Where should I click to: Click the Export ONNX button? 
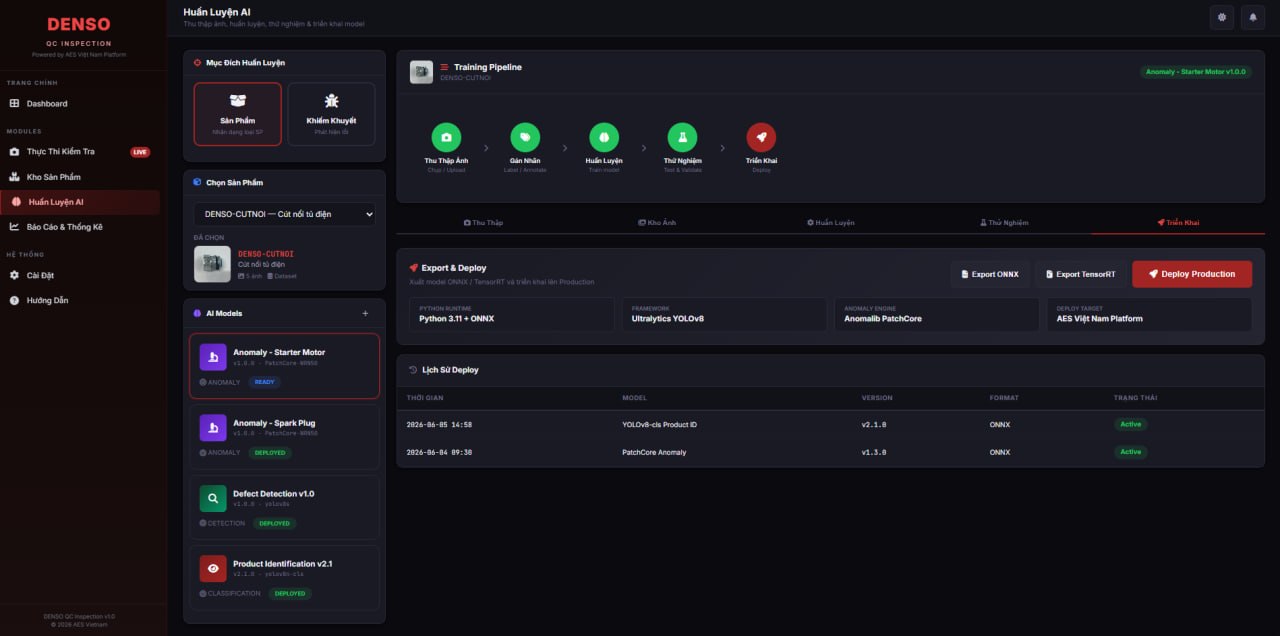[989, 274]
